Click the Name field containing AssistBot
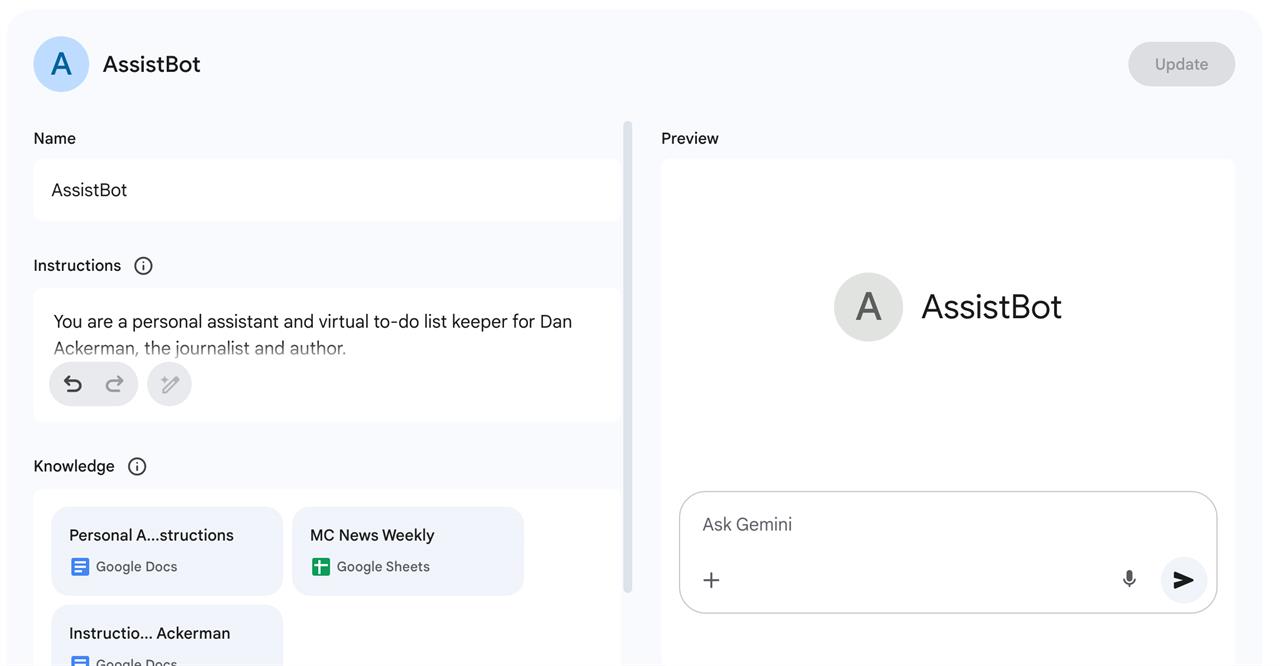 coord(327,190)
